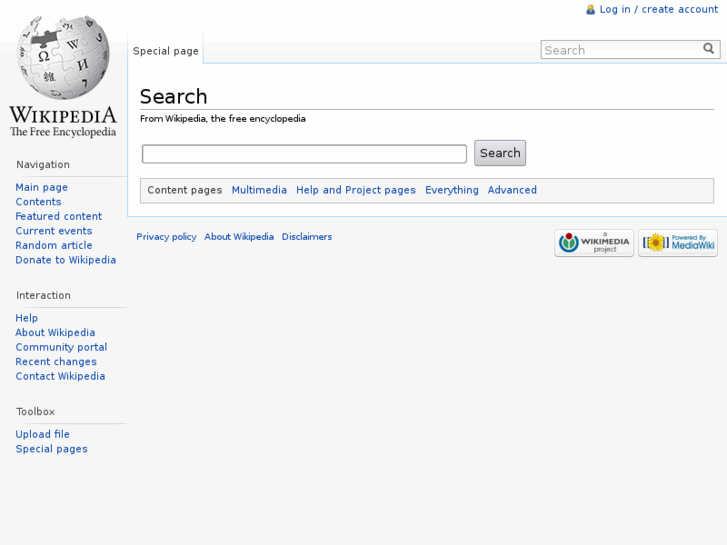Click the user icon beside Log in

pos(590,9)
